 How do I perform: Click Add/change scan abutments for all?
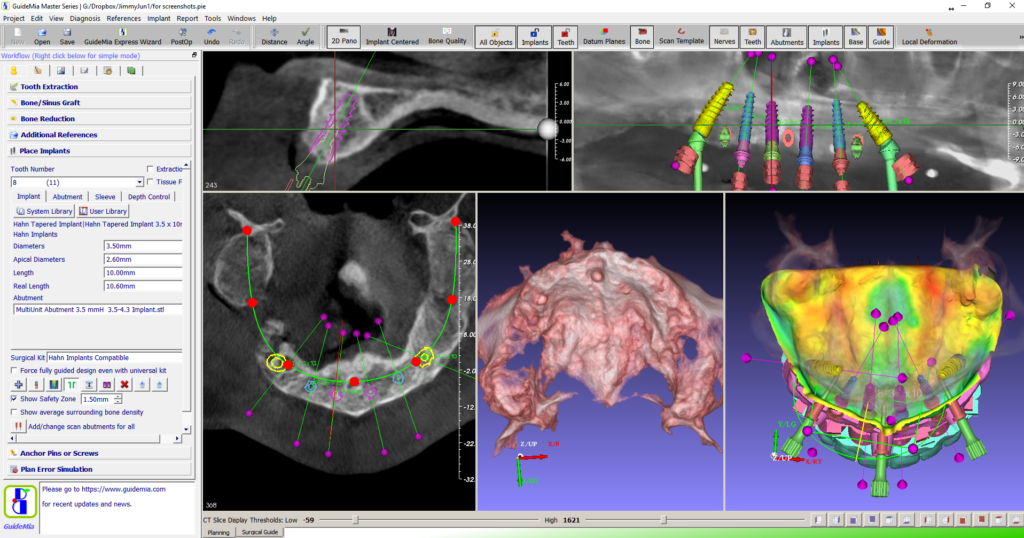(x=84, y=426)
